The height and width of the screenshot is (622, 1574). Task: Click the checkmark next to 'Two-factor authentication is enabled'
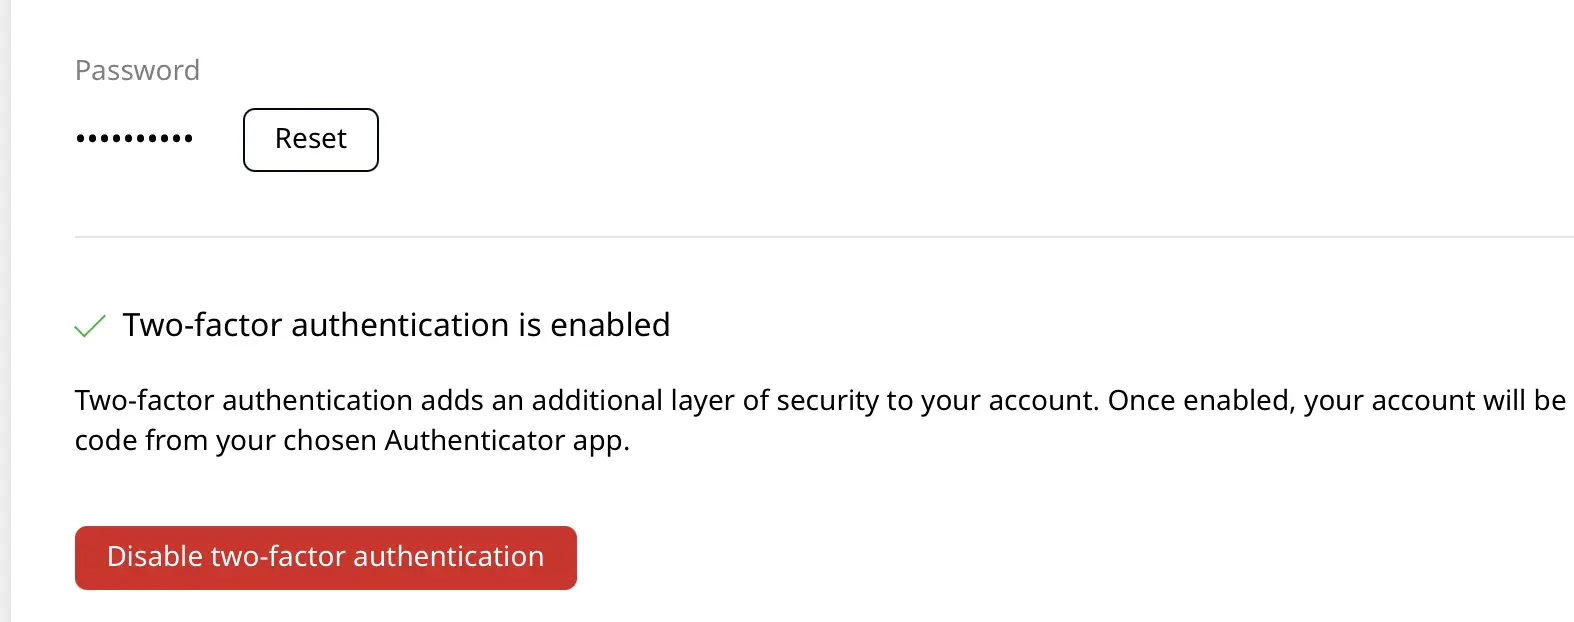coord(90,325)
